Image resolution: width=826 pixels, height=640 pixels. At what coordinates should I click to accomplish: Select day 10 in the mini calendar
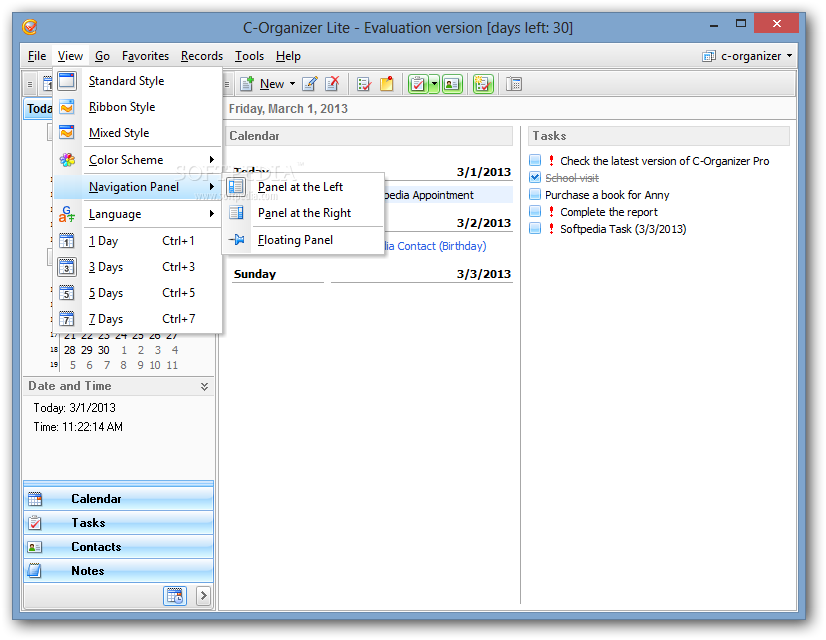155,365
